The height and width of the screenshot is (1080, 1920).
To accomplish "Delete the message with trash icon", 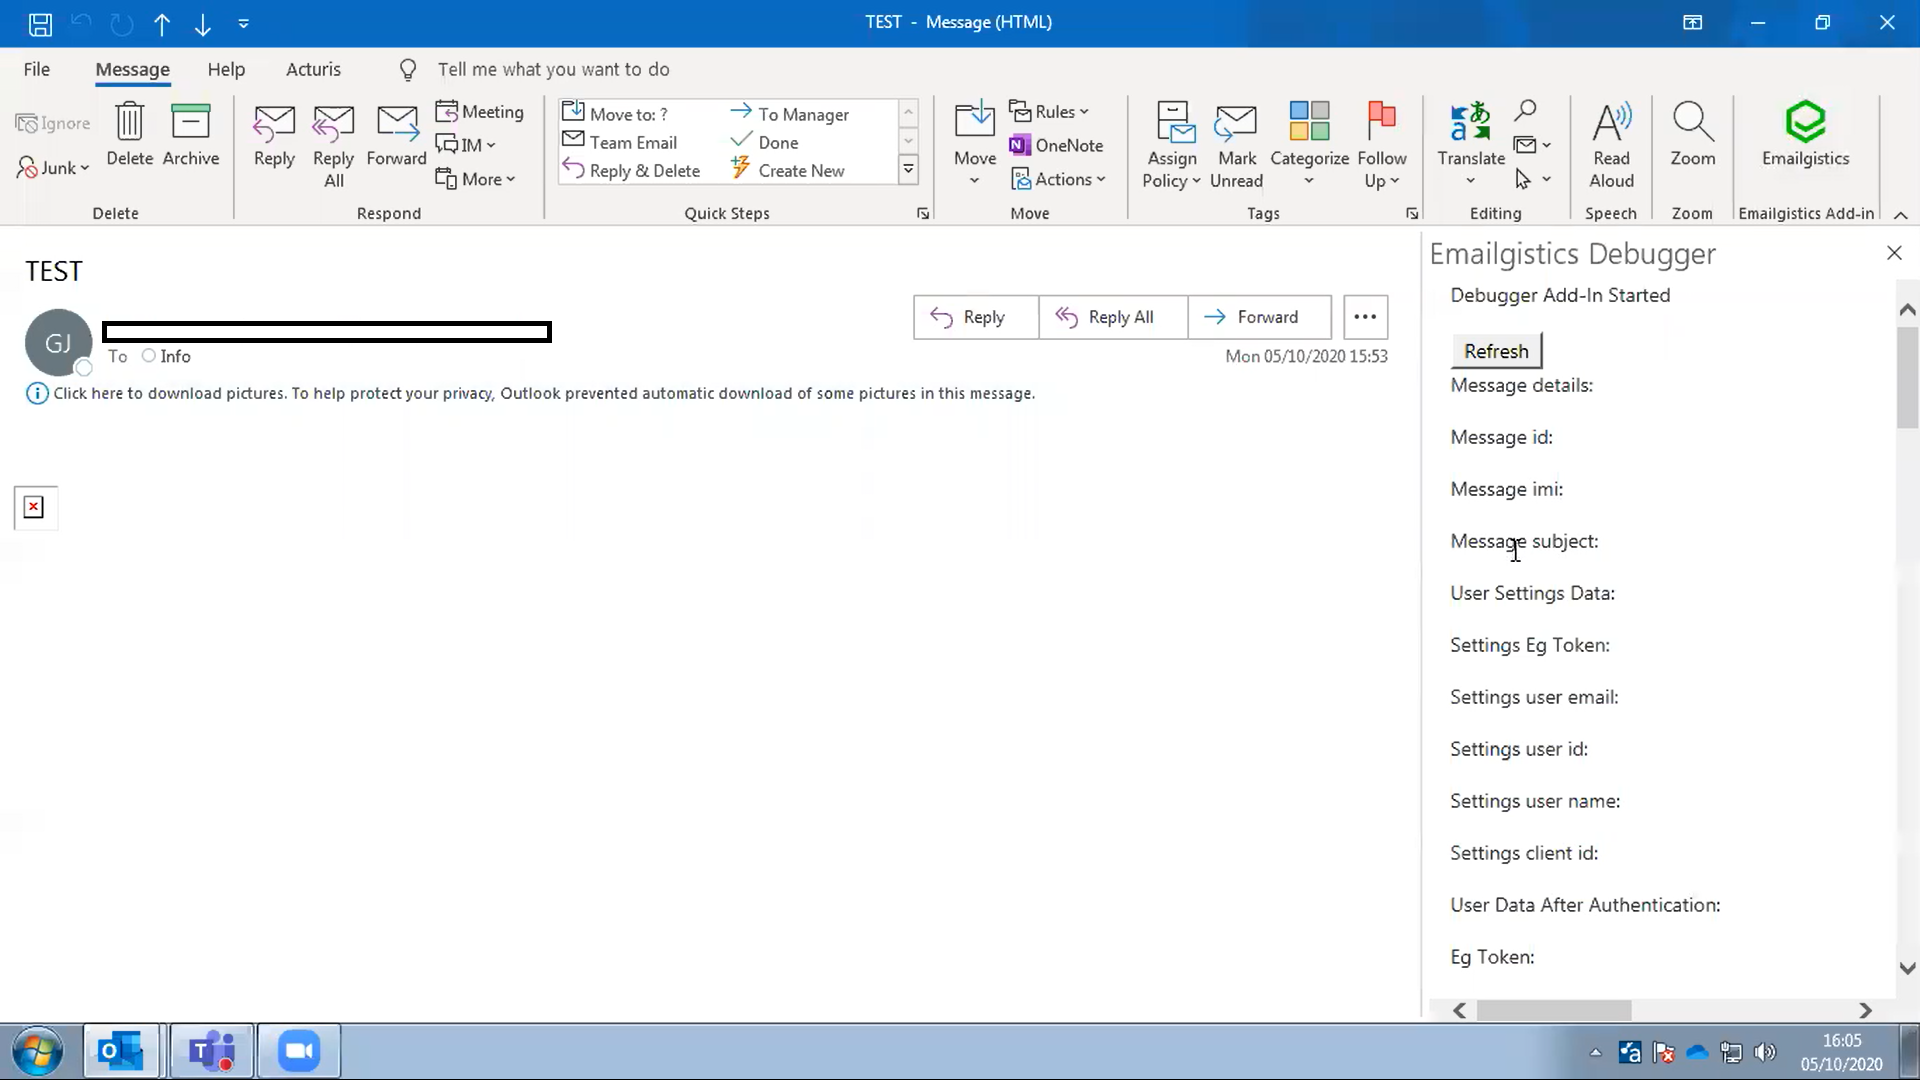I will click(130, 134).
